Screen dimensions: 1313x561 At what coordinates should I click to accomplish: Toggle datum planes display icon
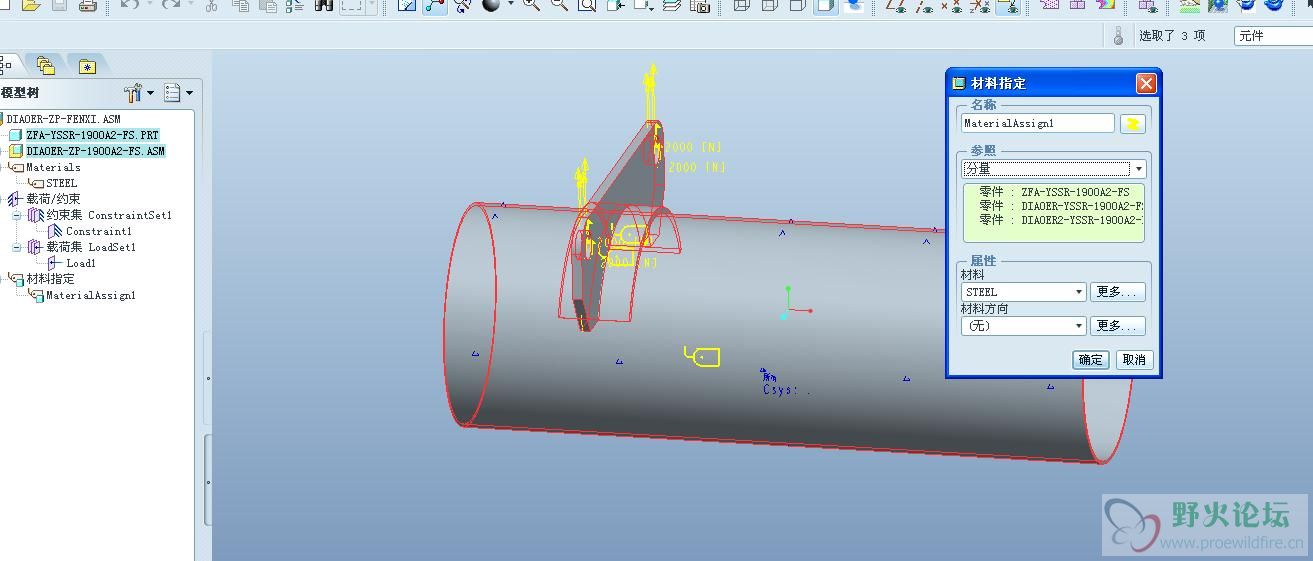(897, 5)
